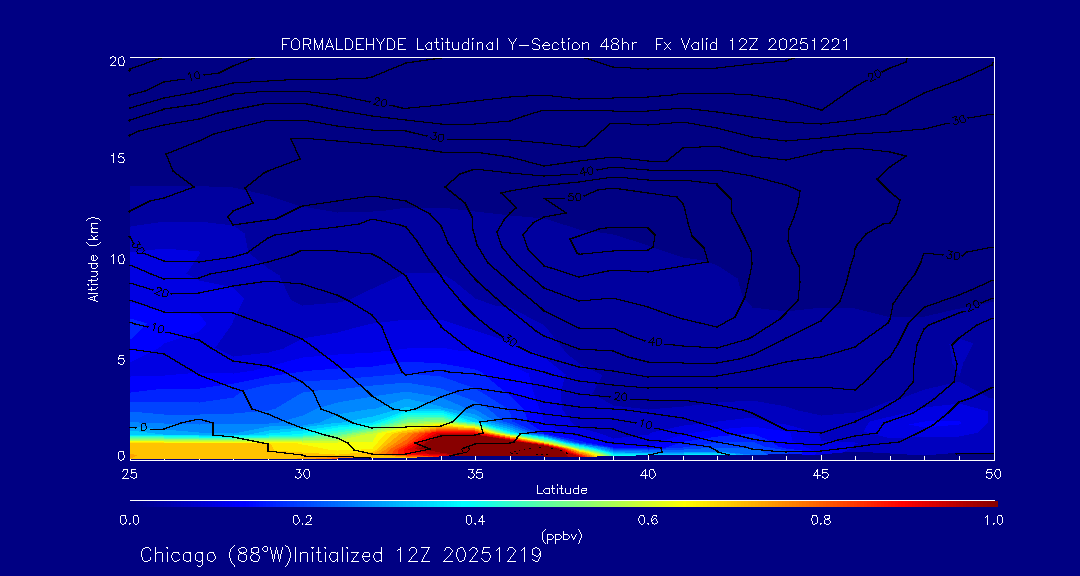Click latitude tick label 40
Screen dimensions: 1080x576
pos(648,473)
